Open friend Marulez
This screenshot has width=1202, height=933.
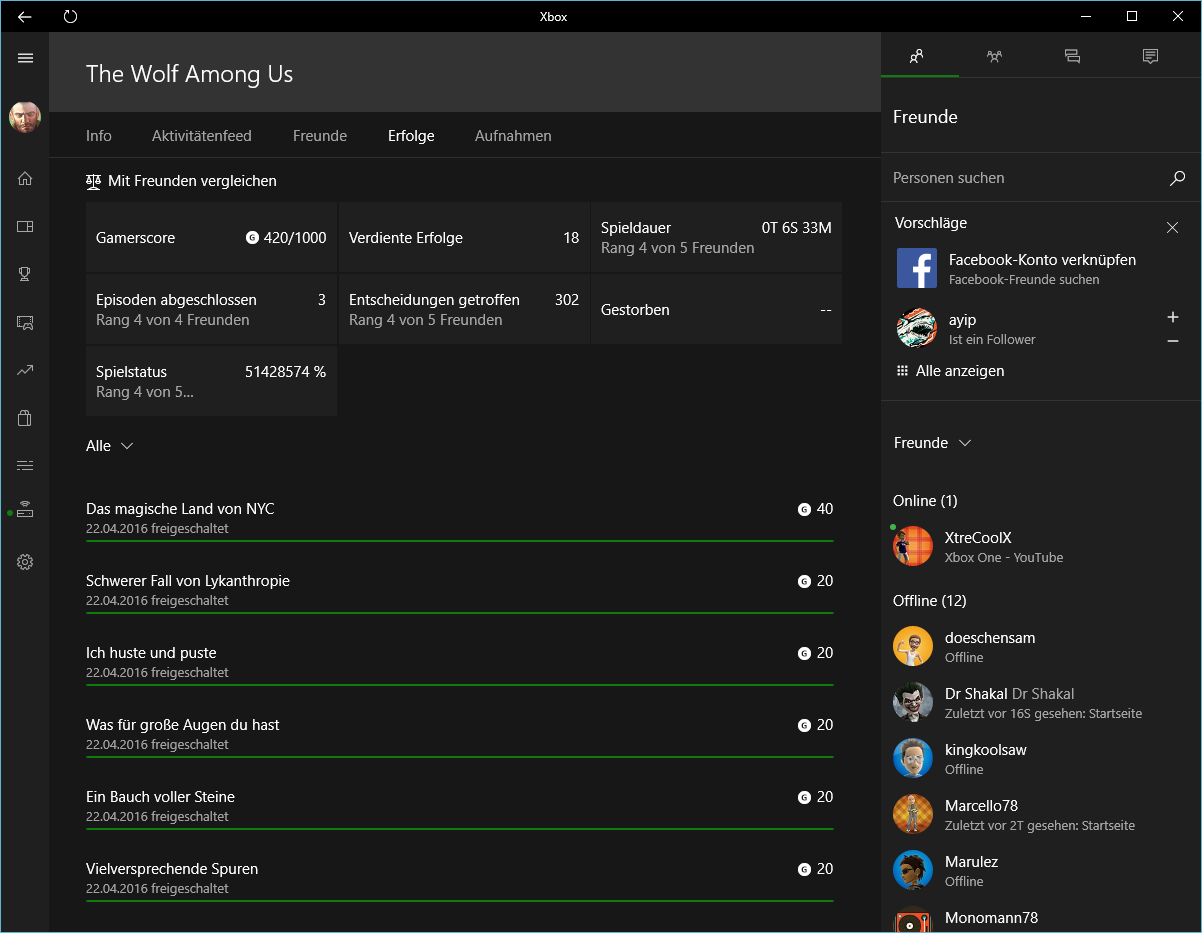click(x=1041, y=870)
